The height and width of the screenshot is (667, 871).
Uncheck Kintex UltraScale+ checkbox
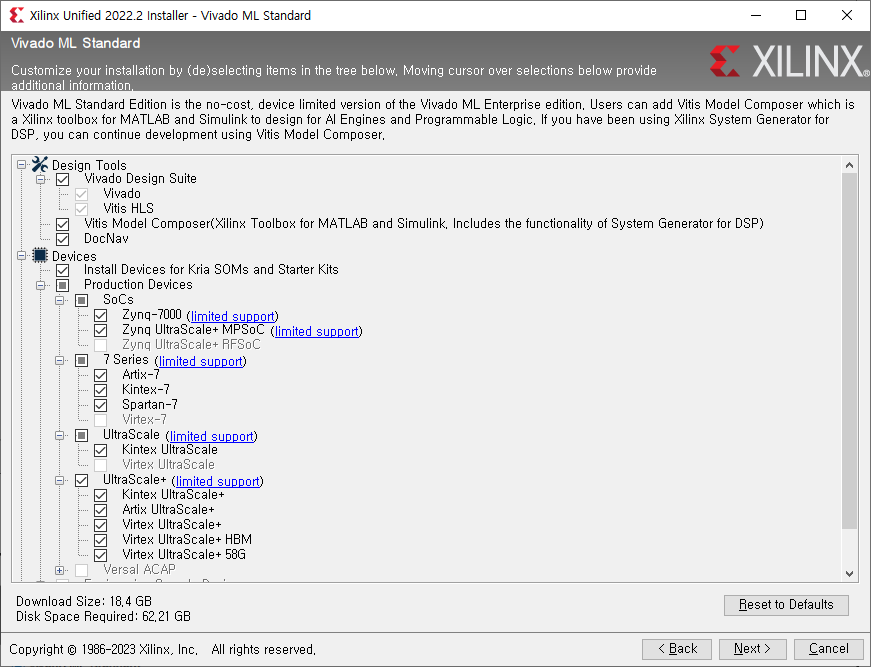coord(101,495)
